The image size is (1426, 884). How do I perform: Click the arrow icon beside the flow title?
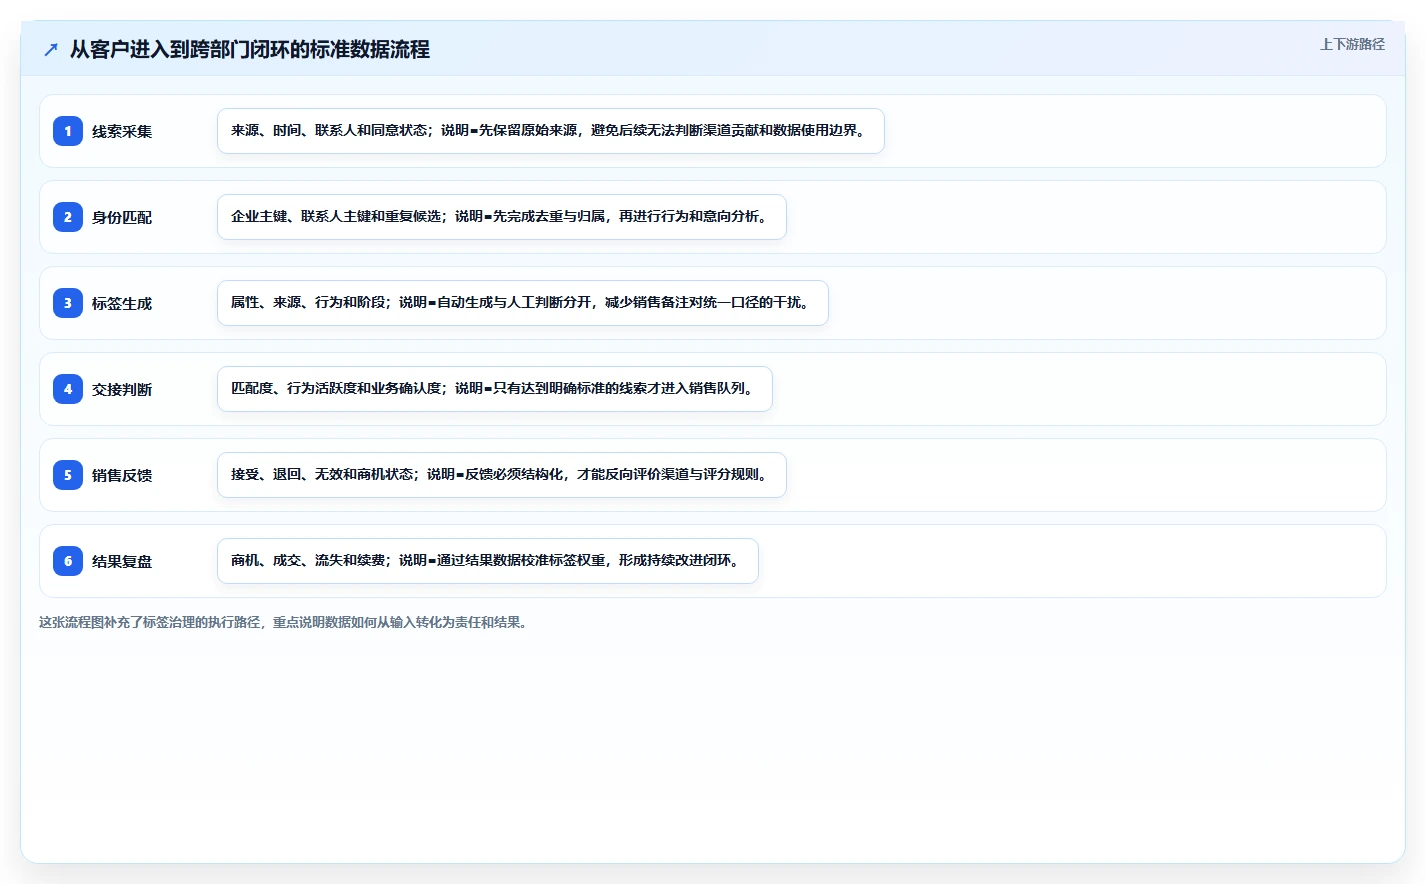[x=51, y=49]
